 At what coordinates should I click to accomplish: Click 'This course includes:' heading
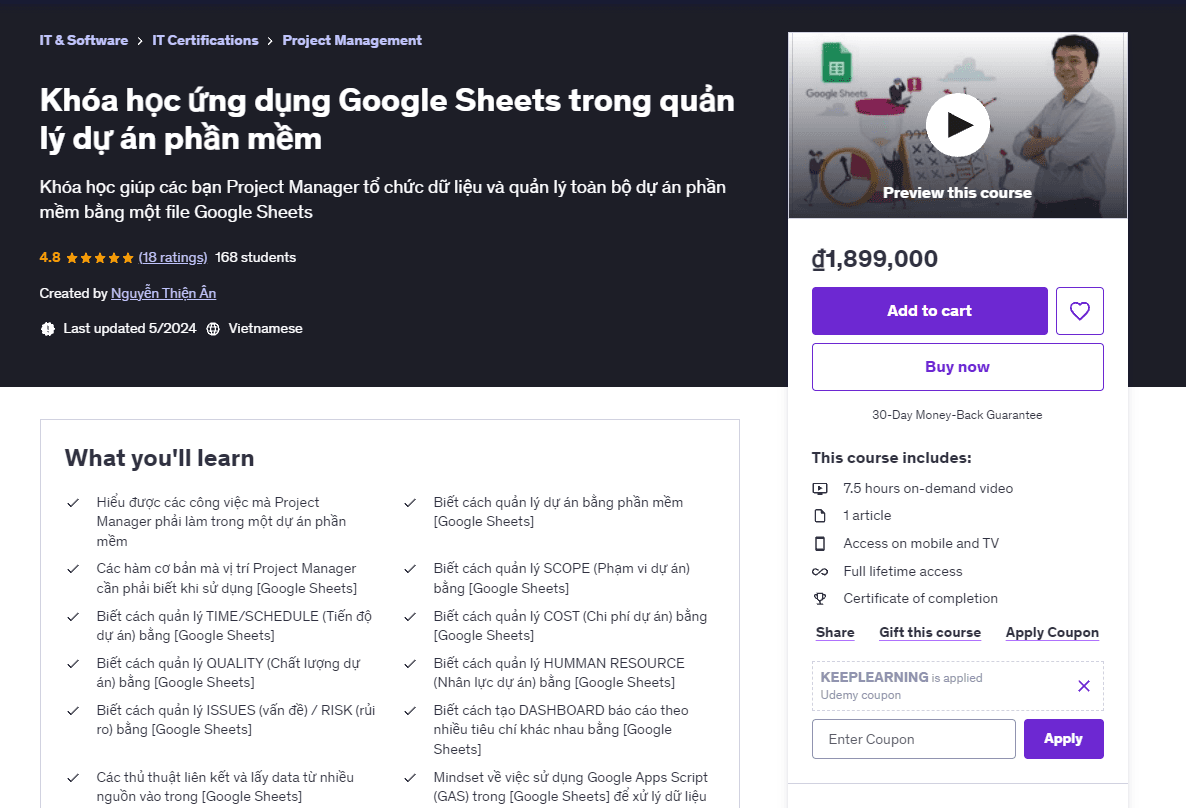(x=891, y=458)
